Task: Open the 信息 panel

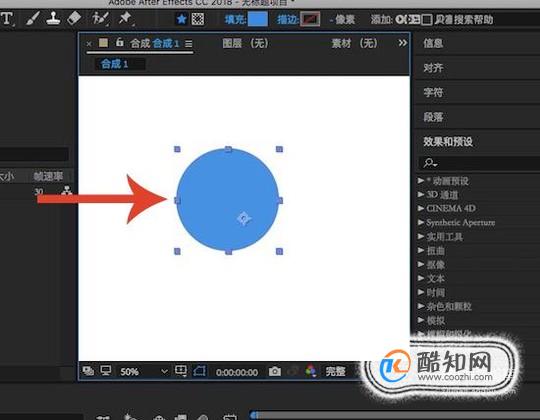Action: click(433, 43)
